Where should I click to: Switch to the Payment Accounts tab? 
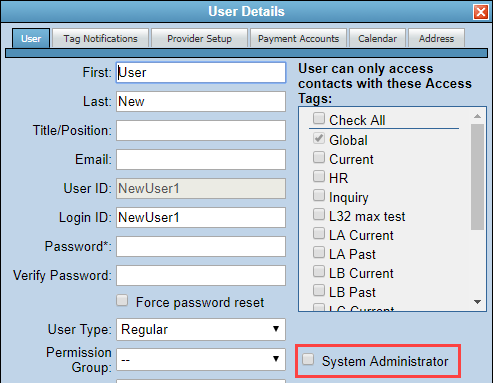coord(298,39)
